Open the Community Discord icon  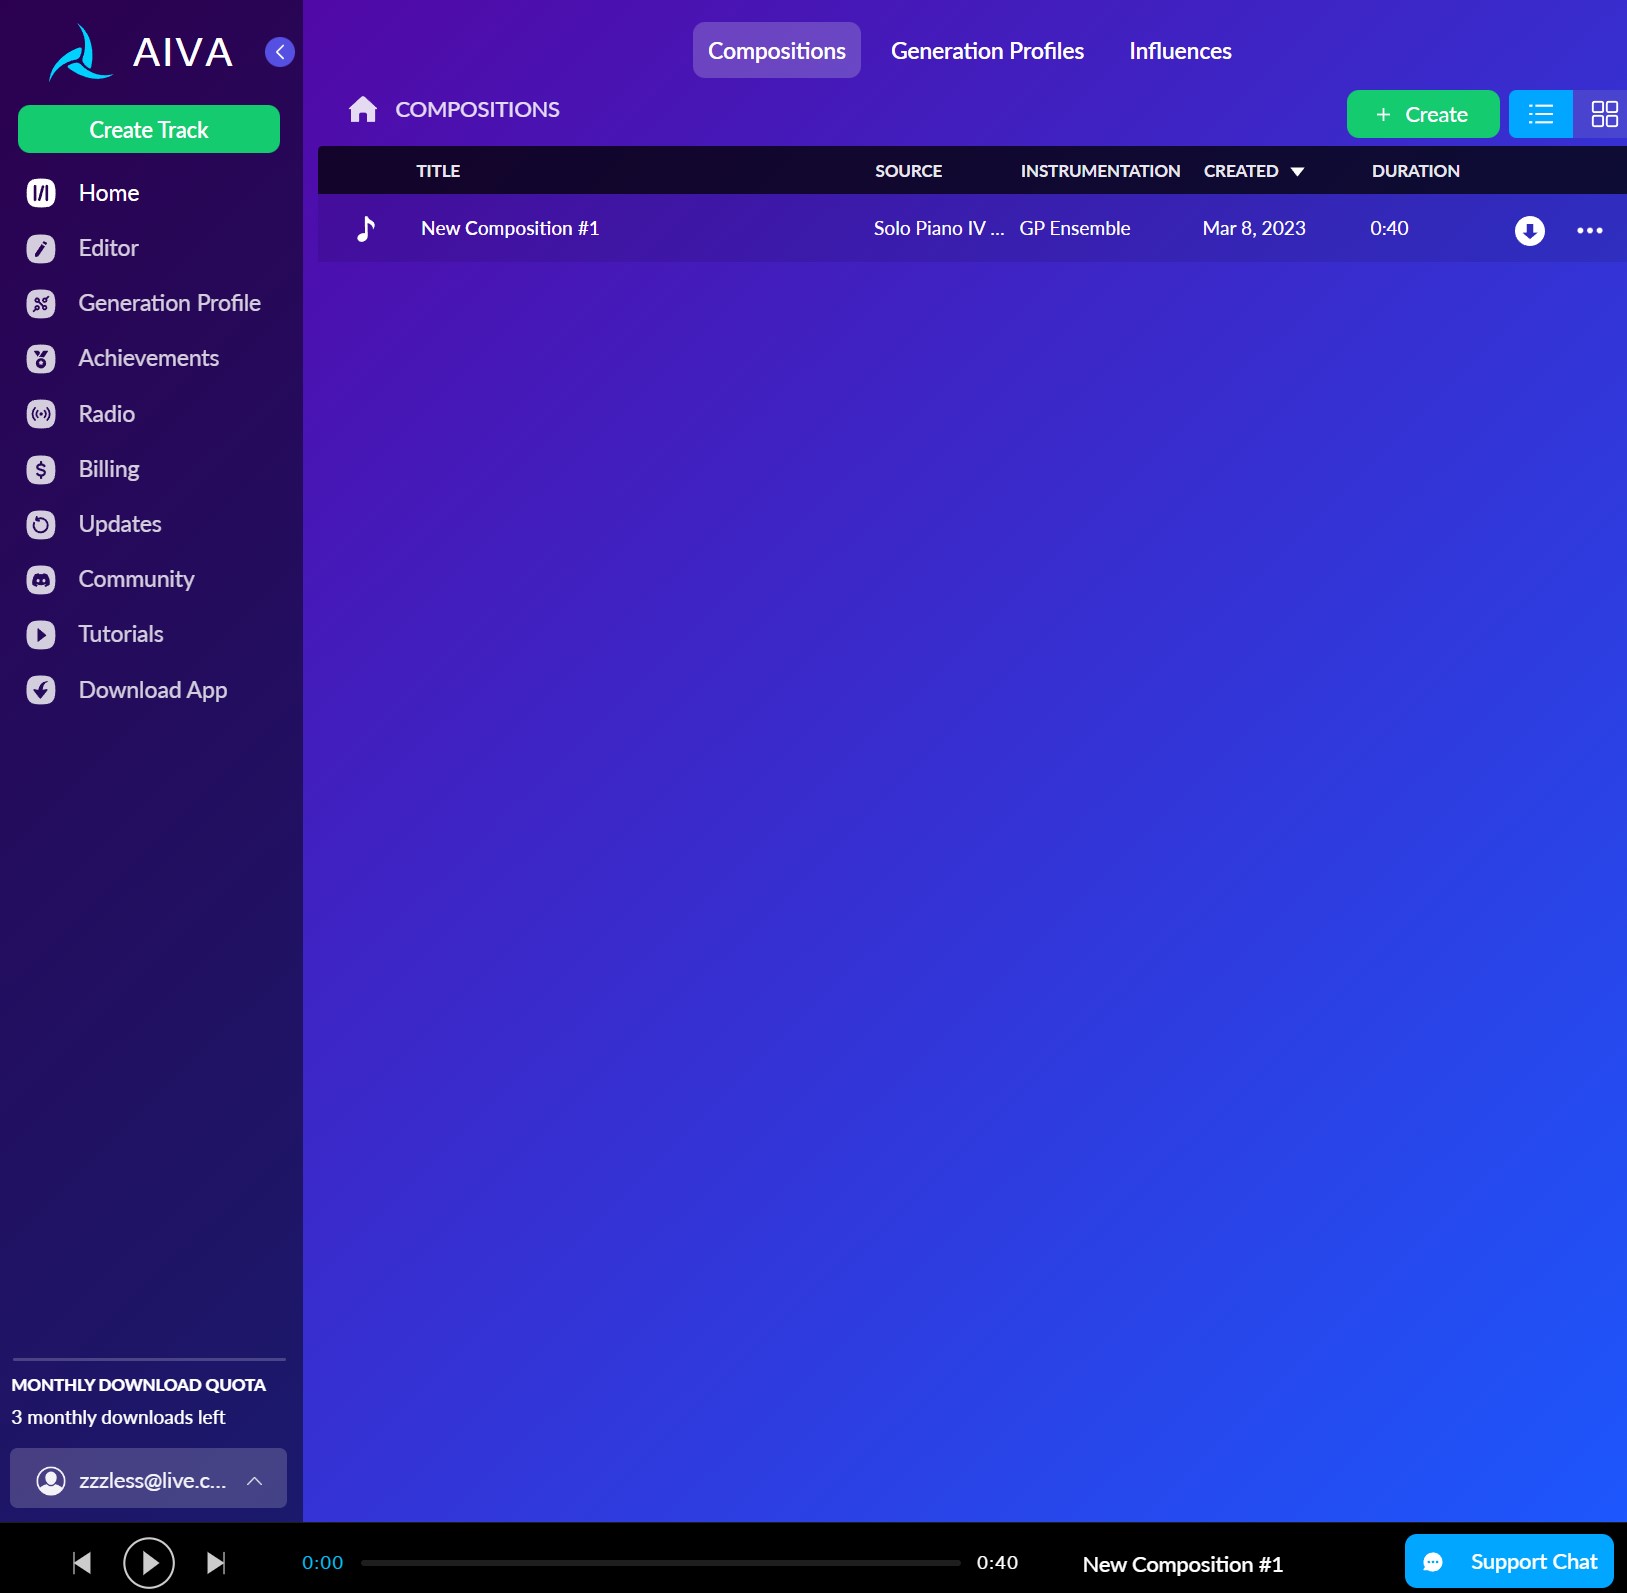(x=41, y=579)
